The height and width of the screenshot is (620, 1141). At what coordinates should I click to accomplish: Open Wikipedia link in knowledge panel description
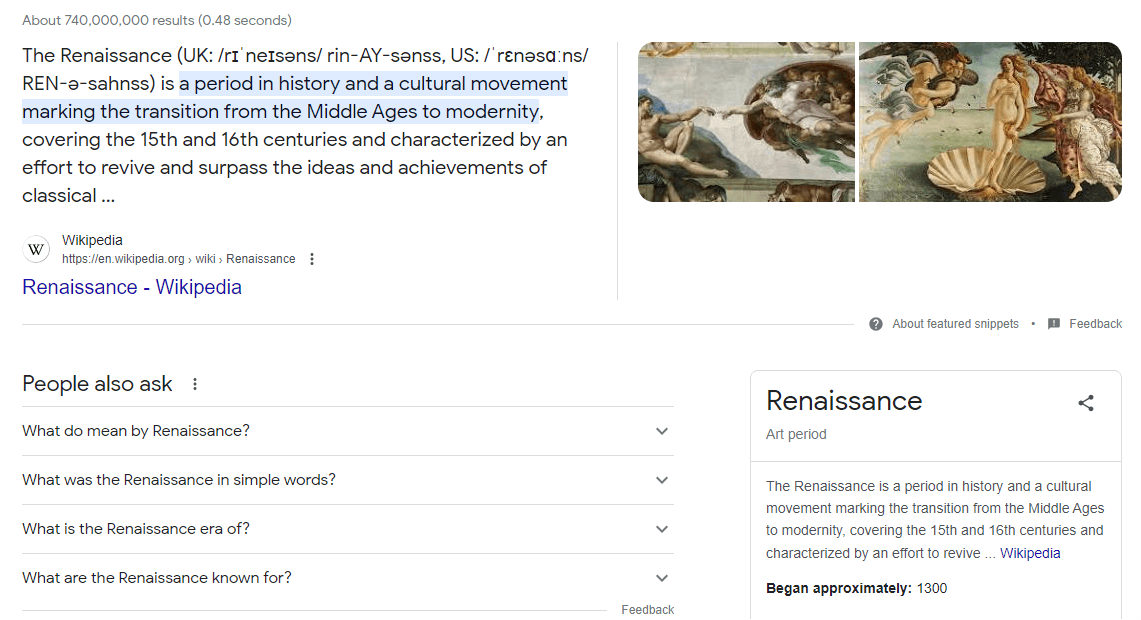1030,553
